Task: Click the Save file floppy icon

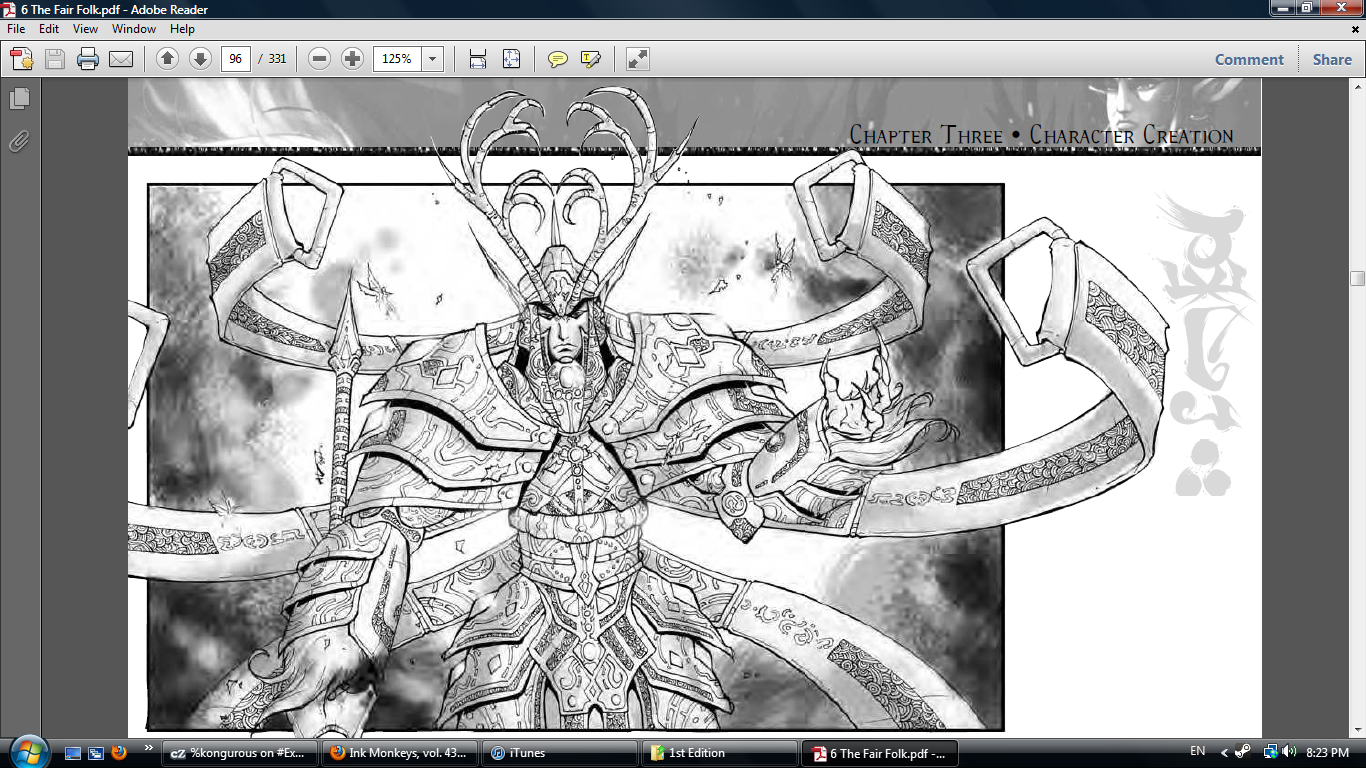Action: tap(54, 59)
